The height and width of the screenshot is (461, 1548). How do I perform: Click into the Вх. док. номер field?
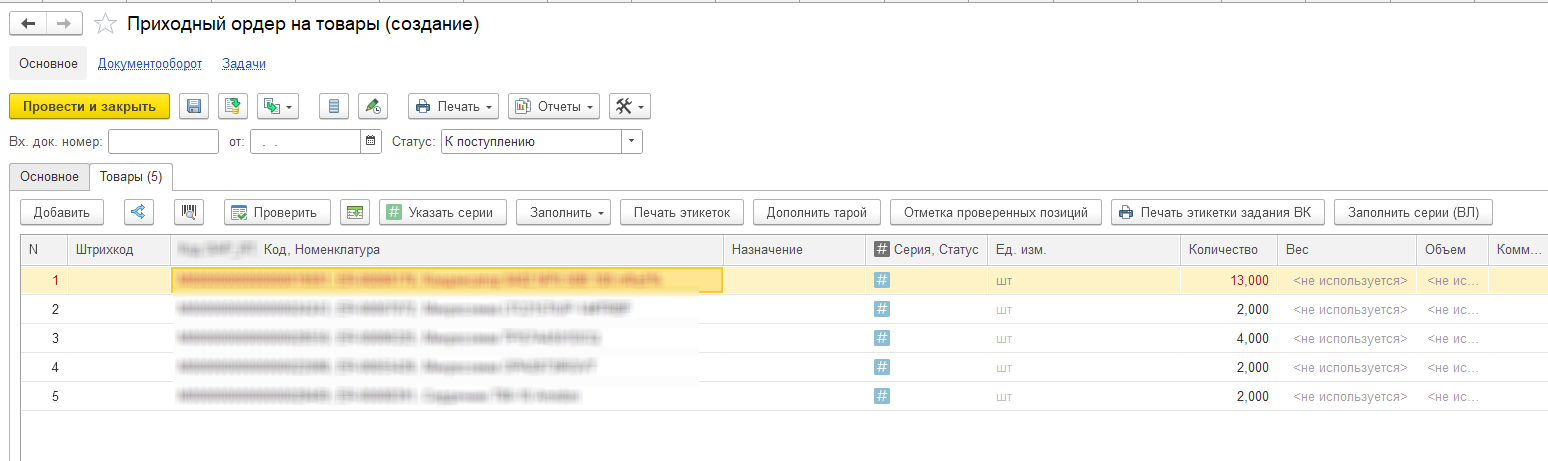click(x=163, y=142)
